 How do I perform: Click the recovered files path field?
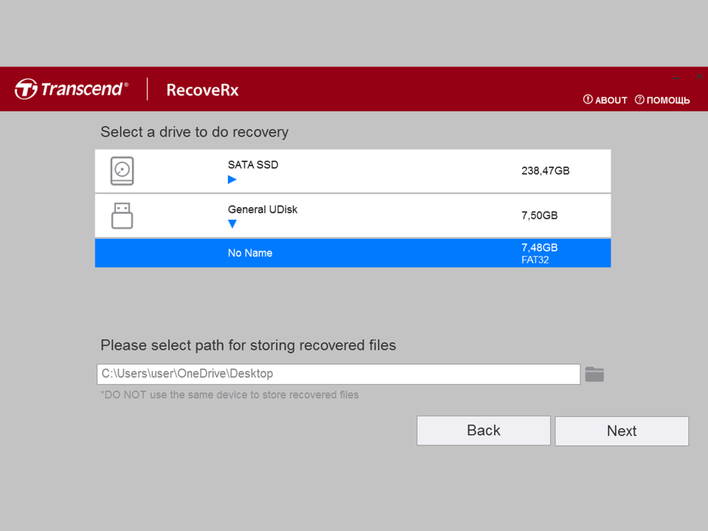[338, 374]
